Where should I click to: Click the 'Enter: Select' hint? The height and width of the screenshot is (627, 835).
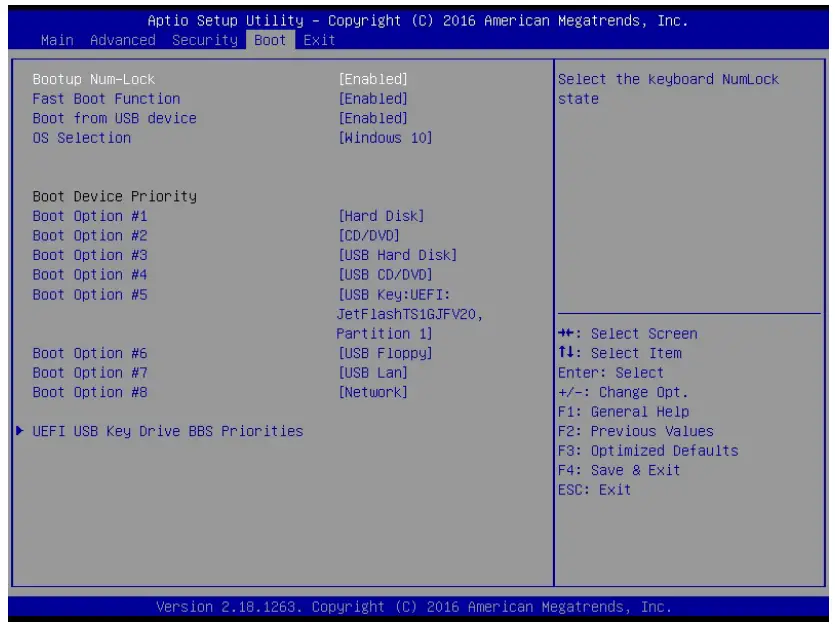[x=611, y=373]
